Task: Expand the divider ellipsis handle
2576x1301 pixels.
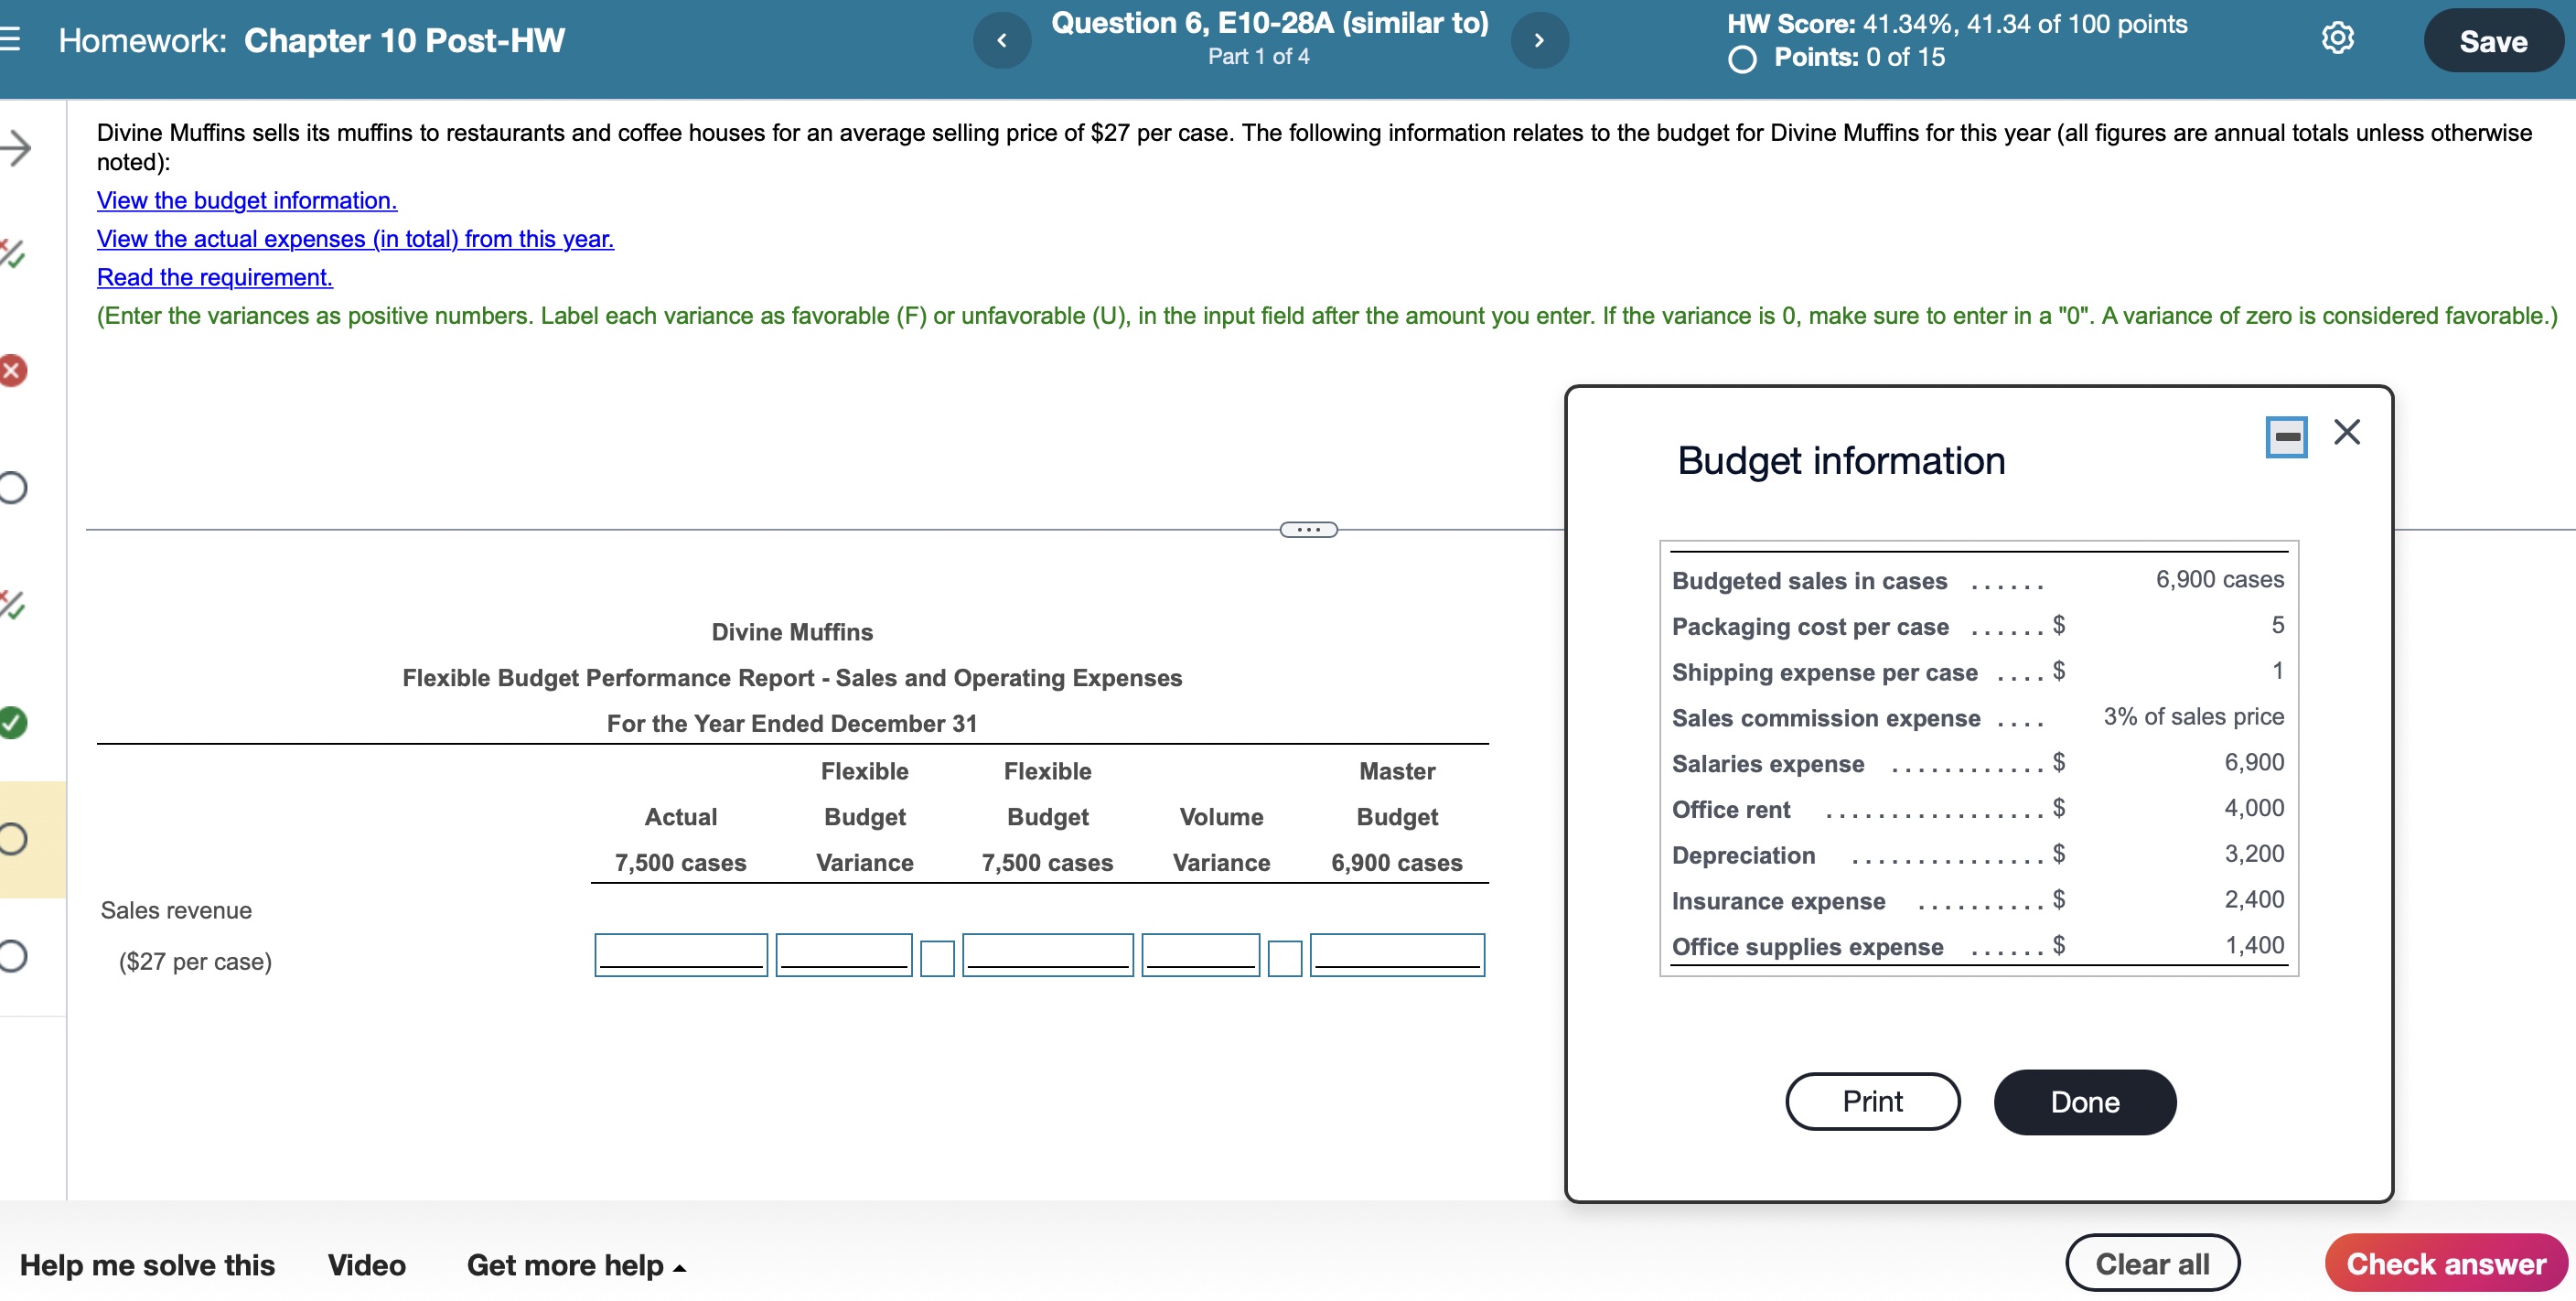Action: (1308, 529)
